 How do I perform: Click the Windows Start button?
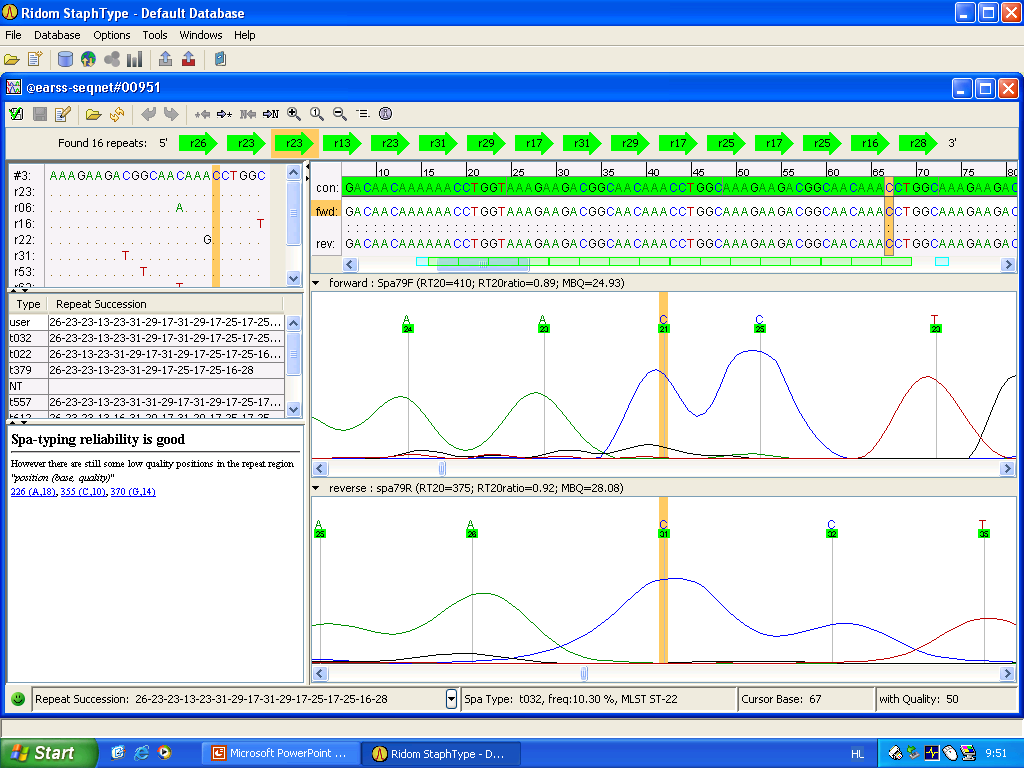tap(48, 753)
